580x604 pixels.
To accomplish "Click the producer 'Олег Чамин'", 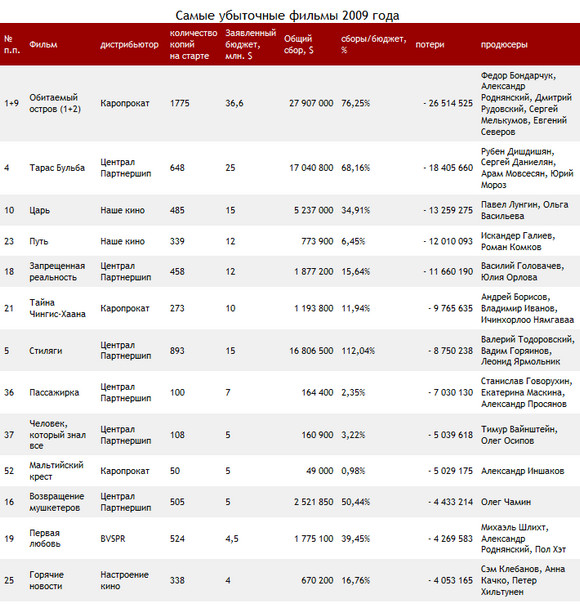I will pyautogui.click(x=506, y=502).
